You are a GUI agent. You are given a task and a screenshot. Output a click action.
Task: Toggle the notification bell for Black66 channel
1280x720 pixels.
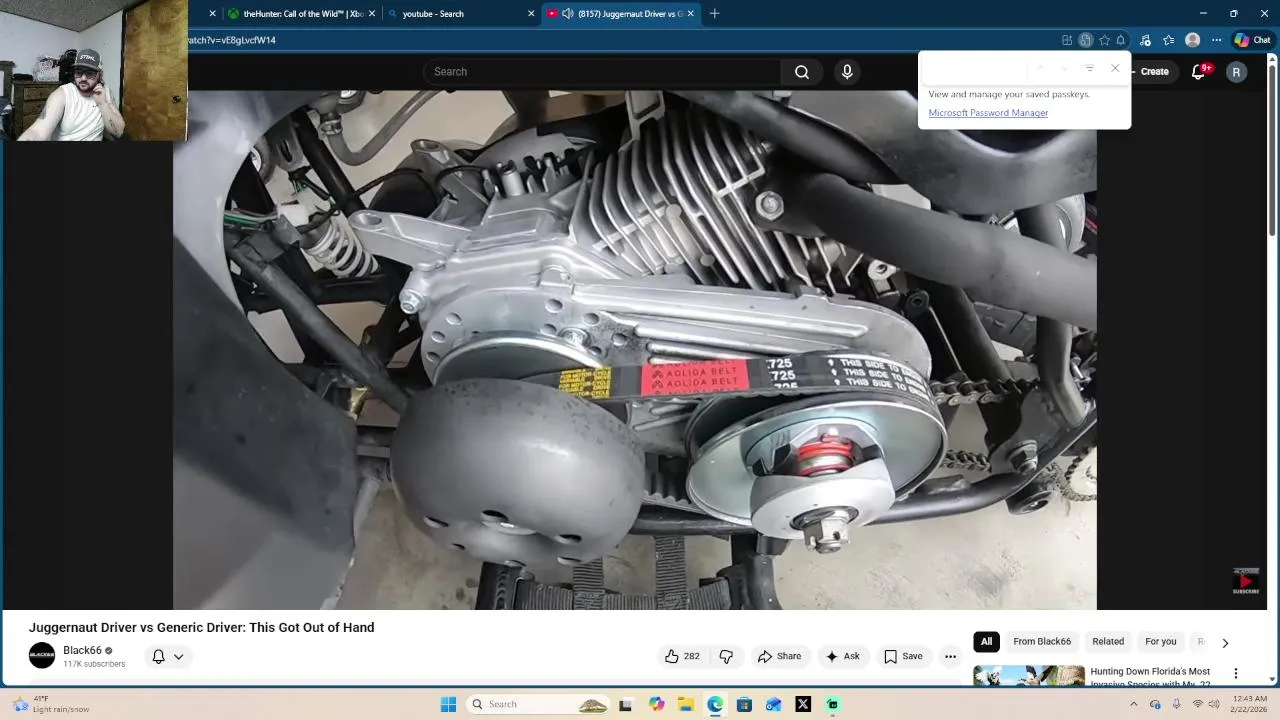click(x=158, y=656)
